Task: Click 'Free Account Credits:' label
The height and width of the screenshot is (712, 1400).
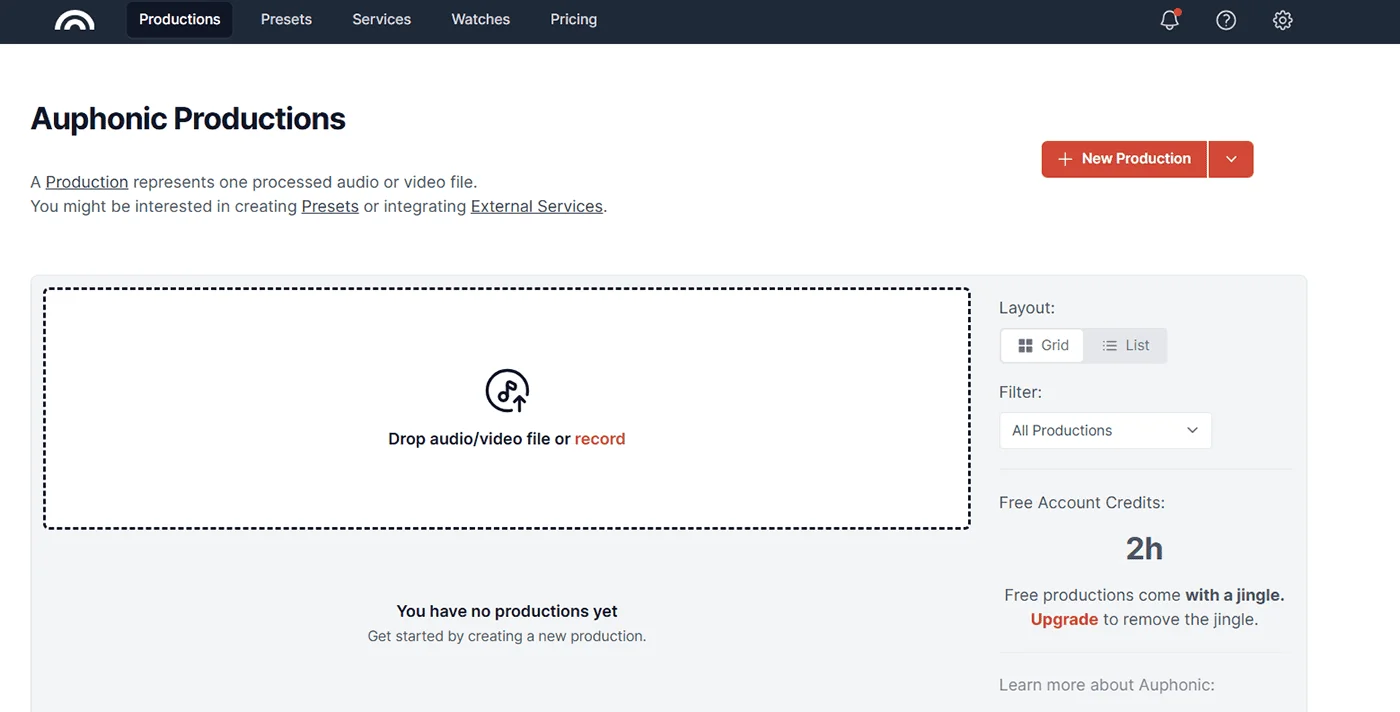Action: pos(1082,502)
